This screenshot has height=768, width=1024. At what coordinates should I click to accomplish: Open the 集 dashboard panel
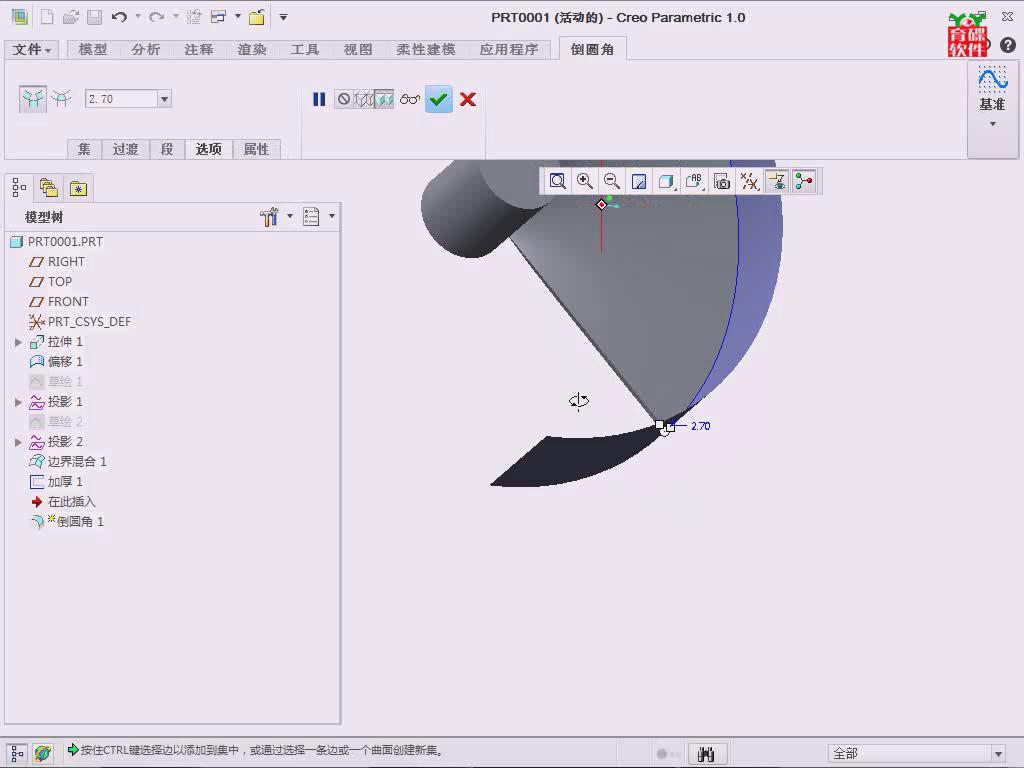pyautogui.click(x=84, y=150)
